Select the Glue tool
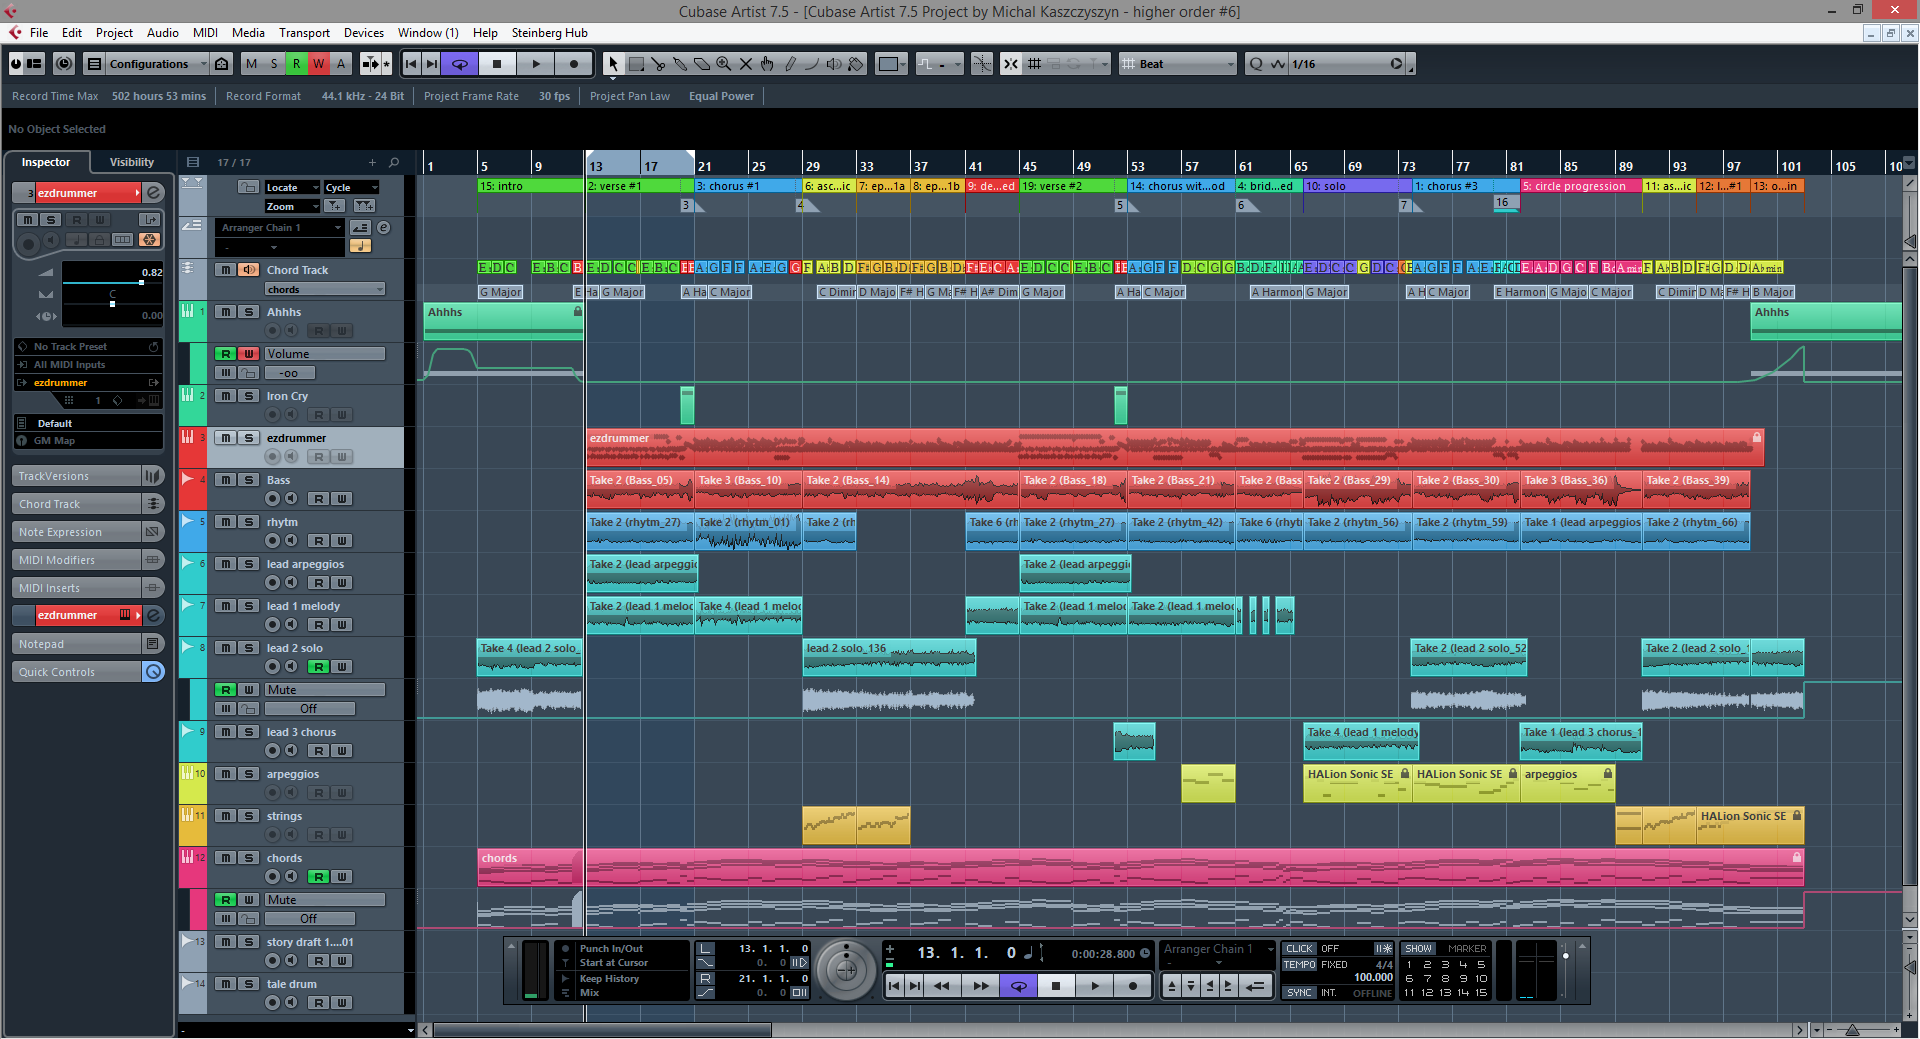Viewport: 1920px width, 1039px height. click(680, 64)
